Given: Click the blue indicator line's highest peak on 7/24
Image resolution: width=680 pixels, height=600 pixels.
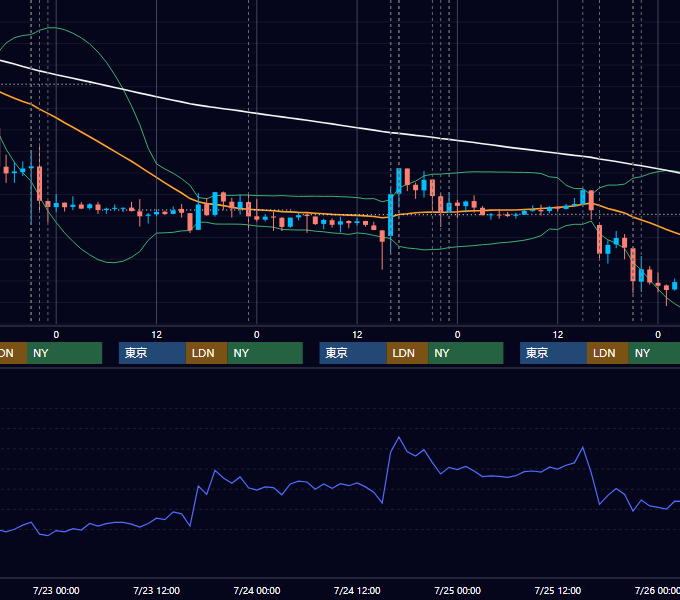Looking at the screenshot, I should coord(399,437).
